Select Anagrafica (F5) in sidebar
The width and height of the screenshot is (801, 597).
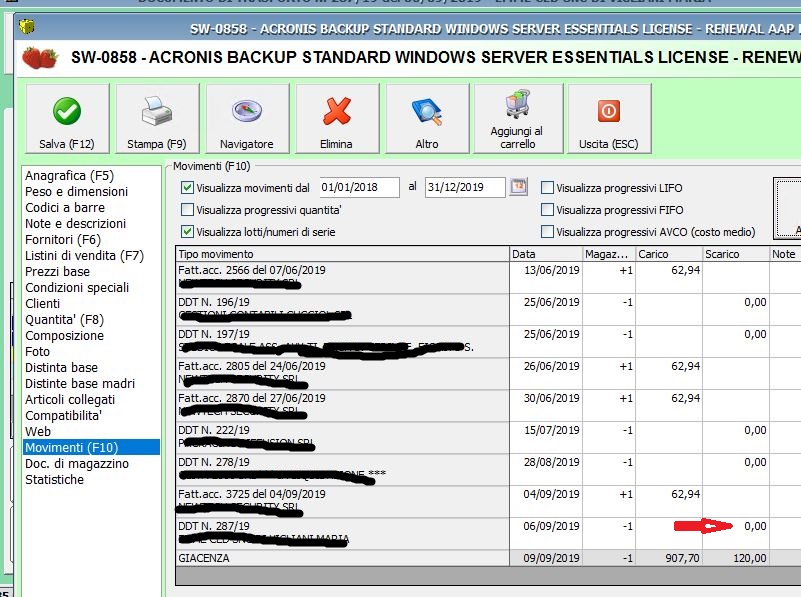pos(69,176)
